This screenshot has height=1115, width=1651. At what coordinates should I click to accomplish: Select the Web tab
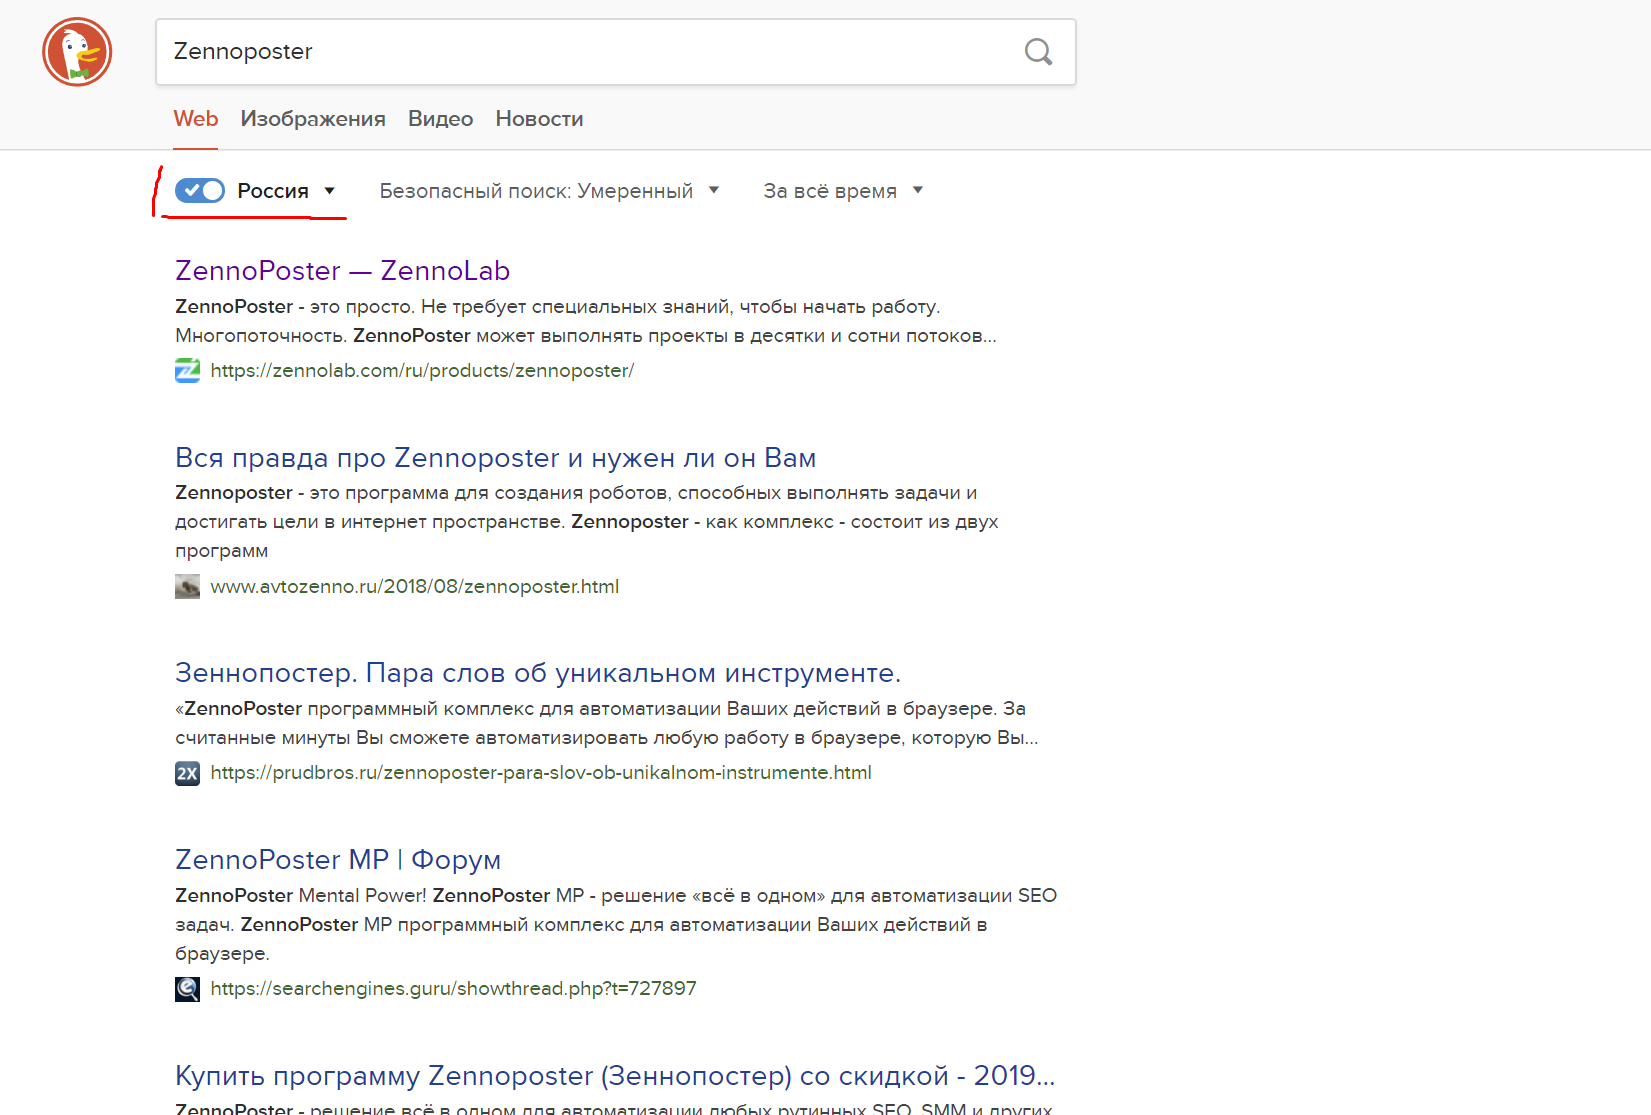[x=196, y=119]
